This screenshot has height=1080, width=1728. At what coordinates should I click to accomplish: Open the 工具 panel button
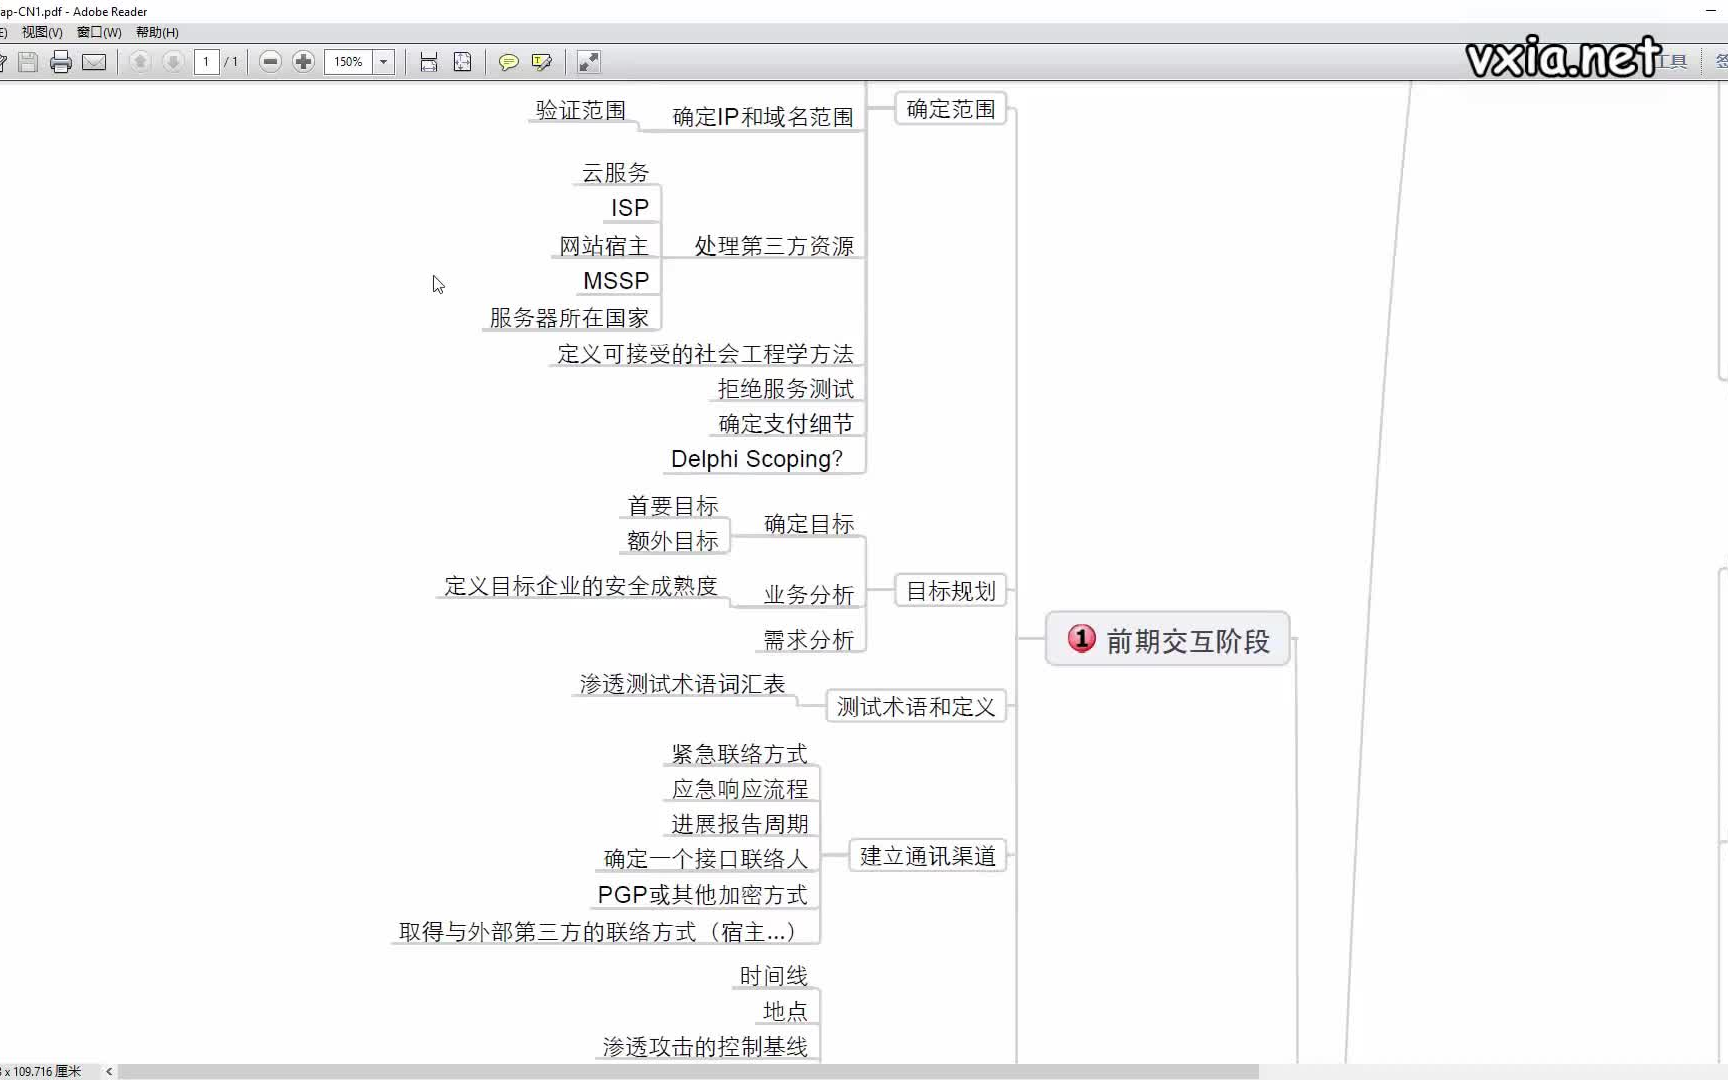pos(1672,62)
